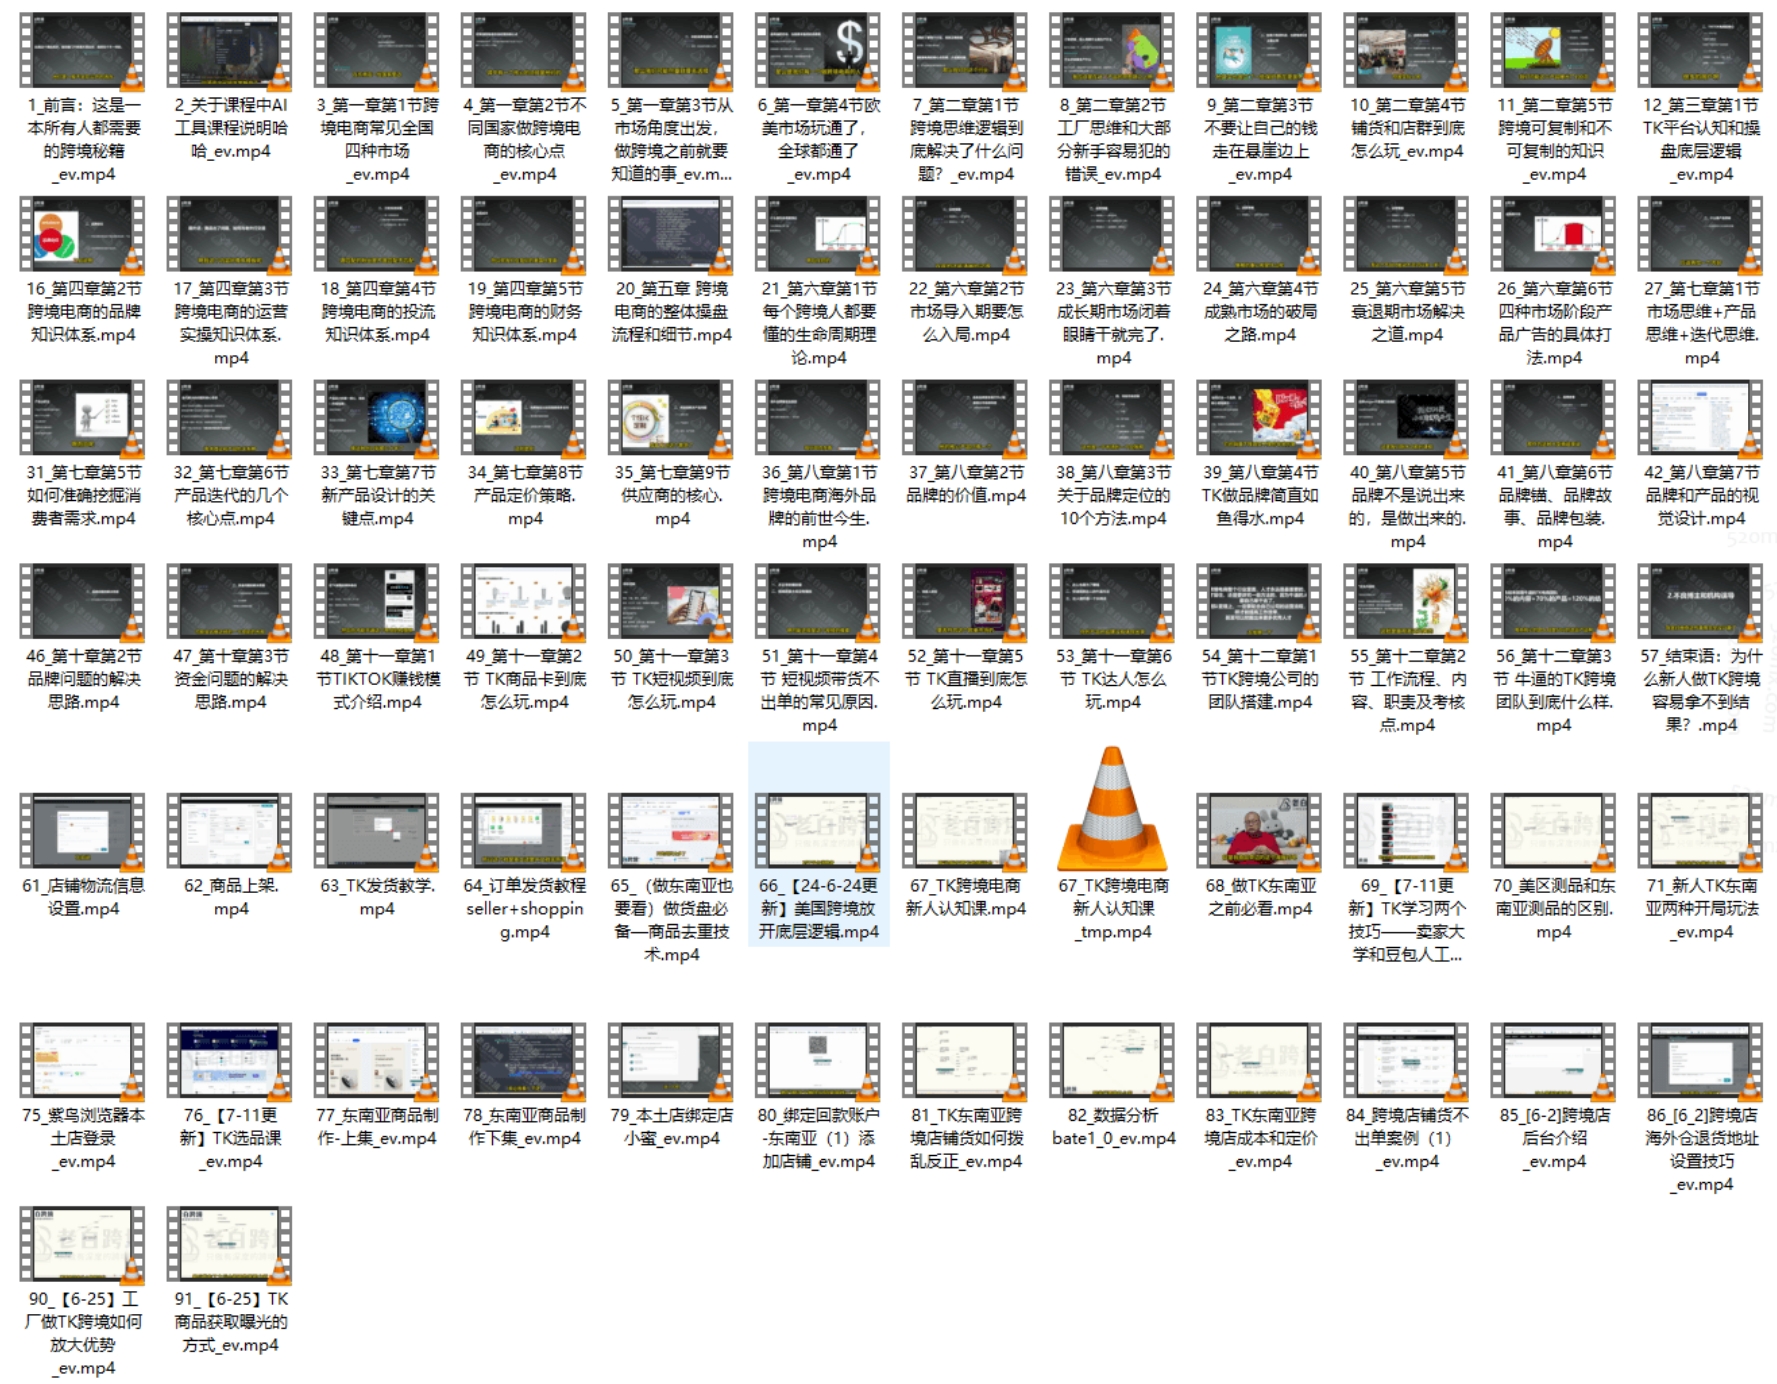Select the highlighted video 66_【24-6-24更新】美国跨境放开底层逻辑.mp4
The width and height of the screenshot is (1777, 1384).
click(x=818, y=831)
